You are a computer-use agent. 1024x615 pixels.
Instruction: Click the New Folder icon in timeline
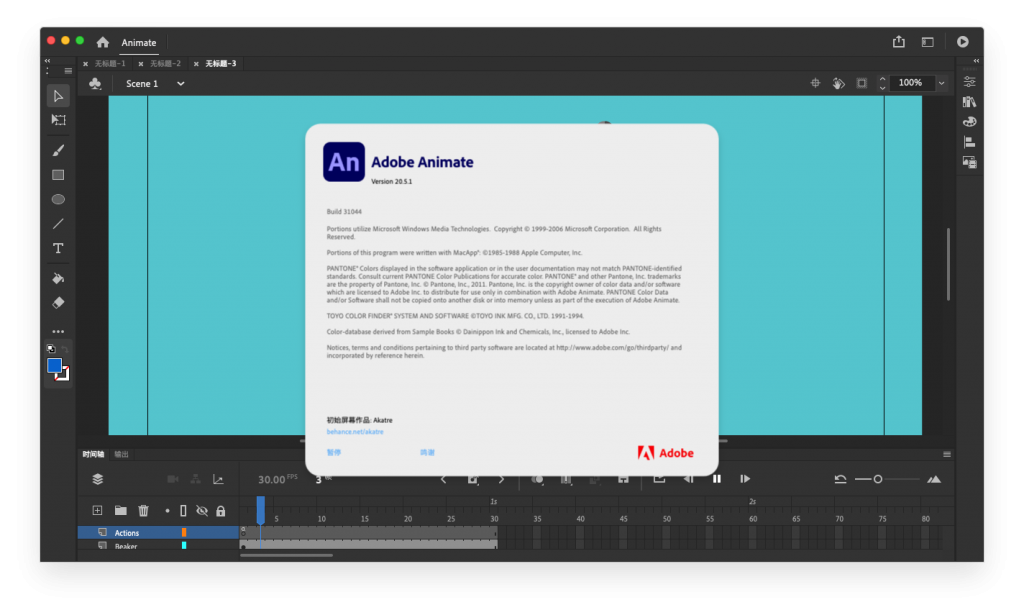pyautogui.click(x=121, y=511)
